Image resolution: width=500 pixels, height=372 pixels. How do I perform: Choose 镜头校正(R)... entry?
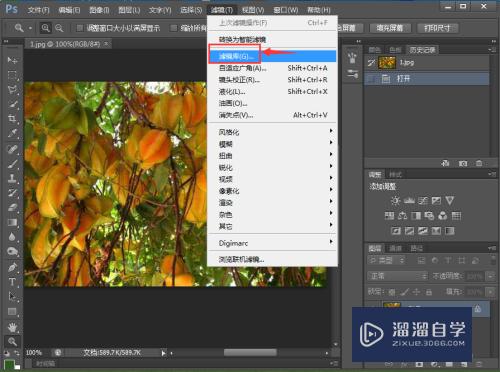(x=272, y=80)
